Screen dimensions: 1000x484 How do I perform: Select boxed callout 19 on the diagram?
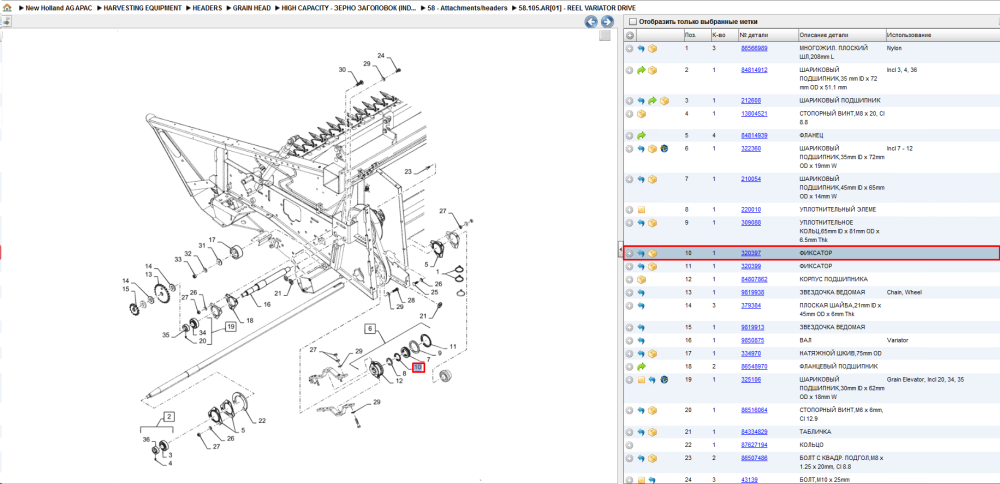click(x=230, y=326)
